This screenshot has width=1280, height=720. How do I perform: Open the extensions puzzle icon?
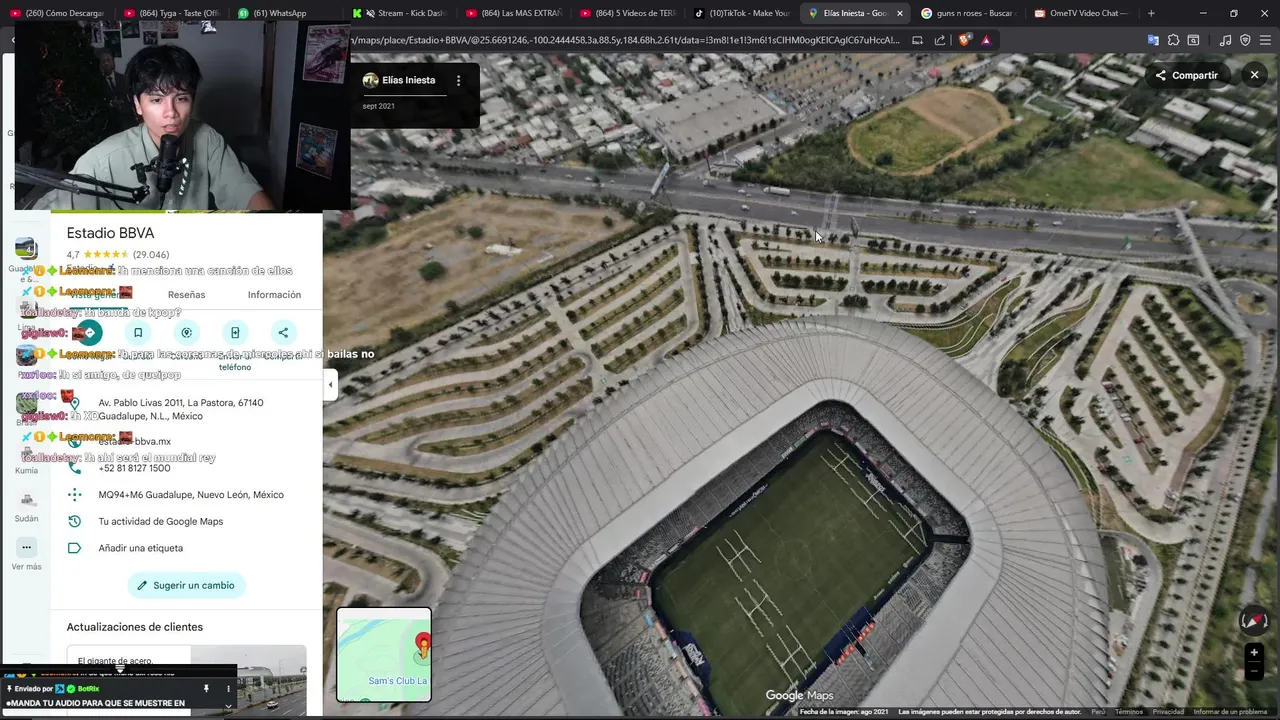click(x=1173, y=40)
